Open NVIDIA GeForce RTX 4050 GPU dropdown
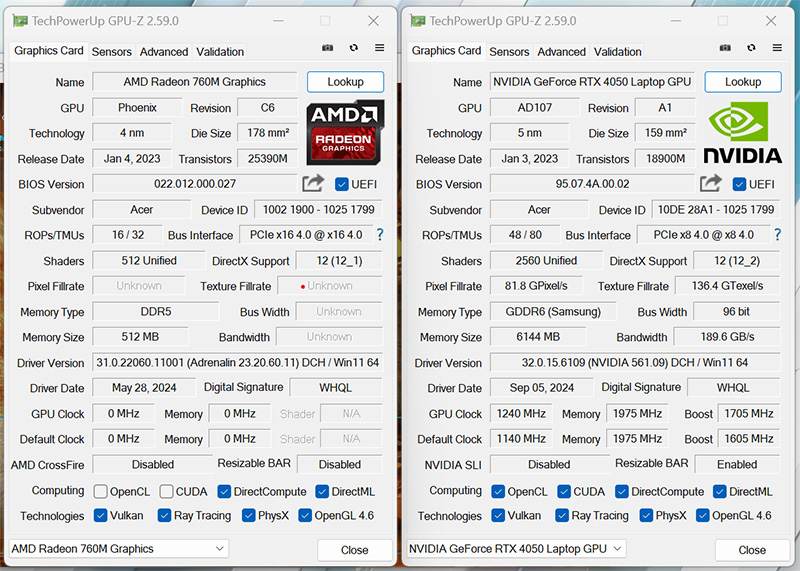Viewport: 800px width, 571px height. coord(516,549)
